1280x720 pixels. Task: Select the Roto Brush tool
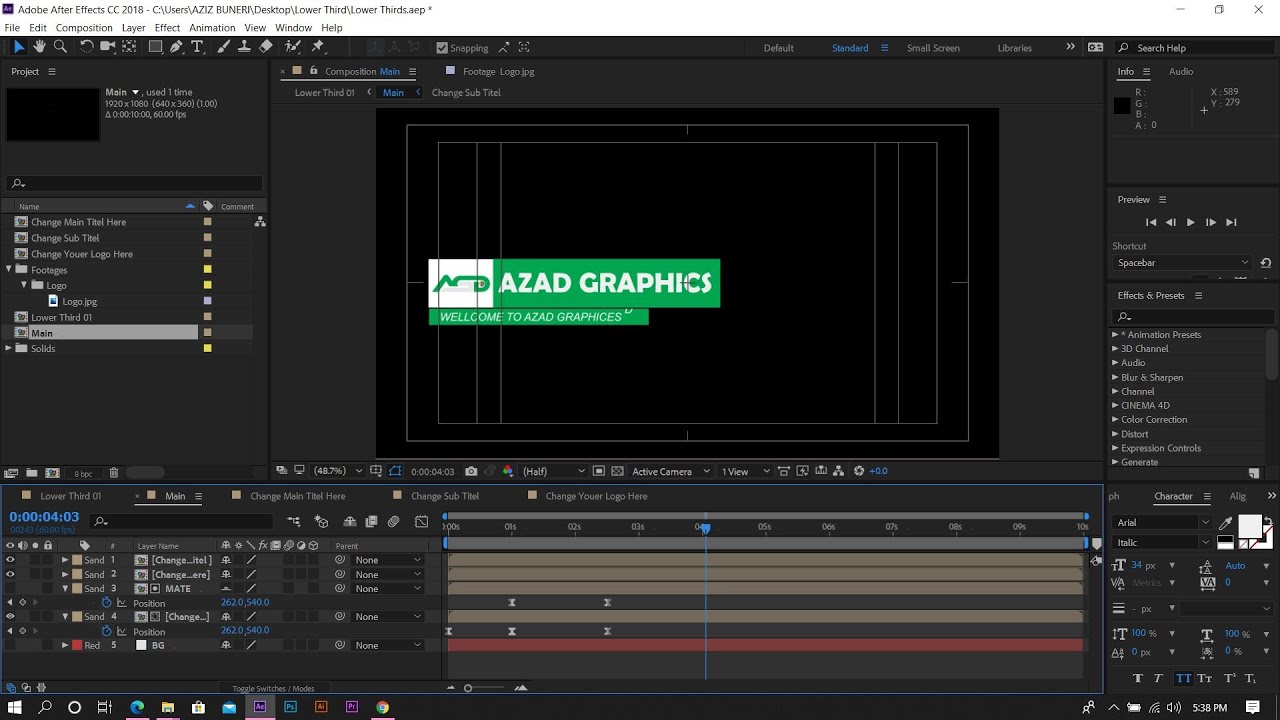coord(292,47)
